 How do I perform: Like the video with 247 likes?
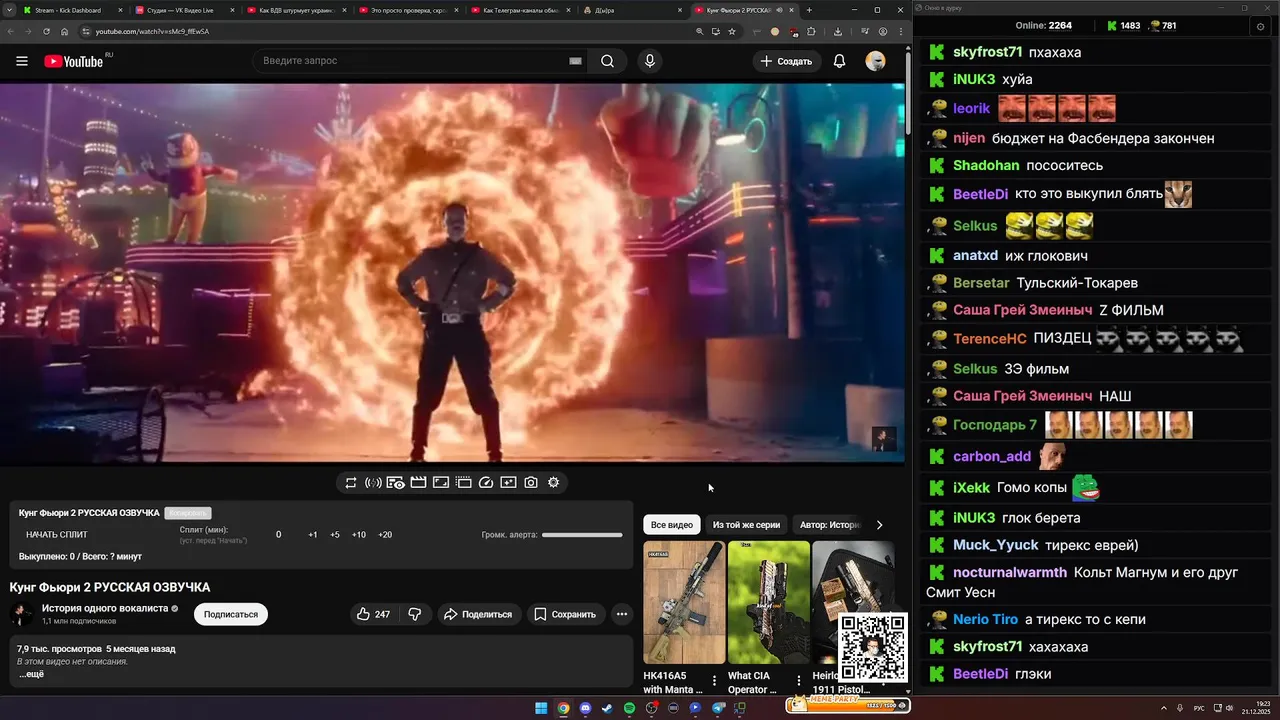tap(374, 614)
